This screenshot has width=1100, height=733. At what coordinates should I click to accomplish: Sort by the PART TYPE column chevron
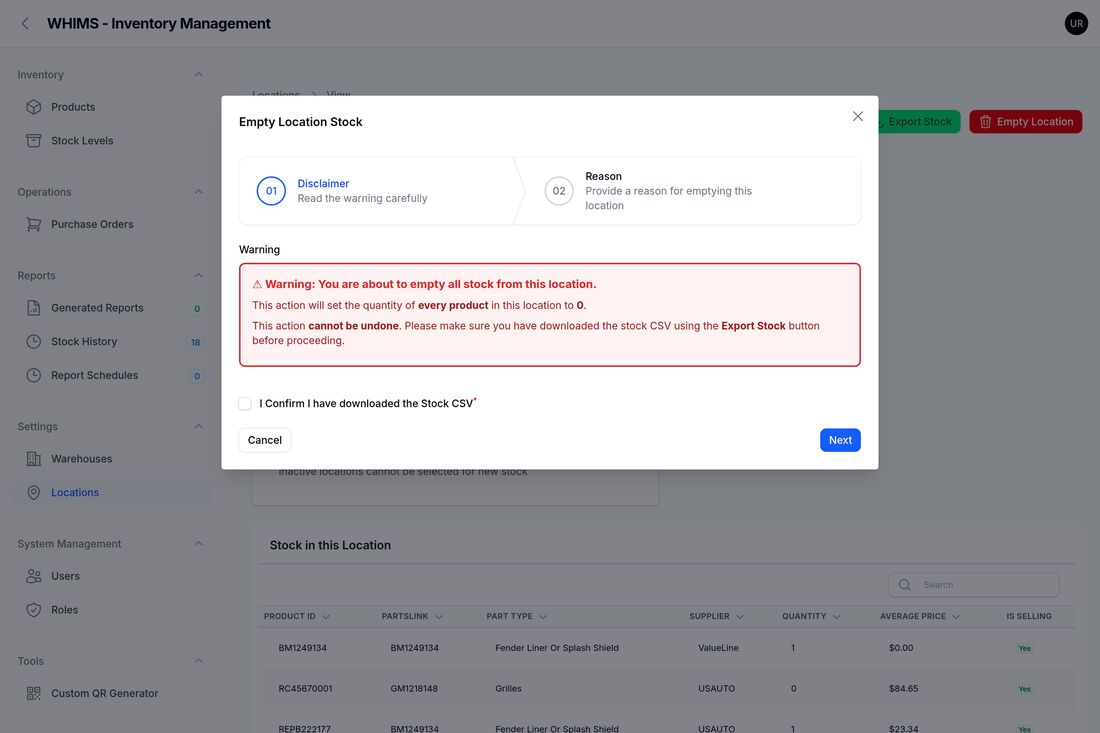click(x=543, y=617)
